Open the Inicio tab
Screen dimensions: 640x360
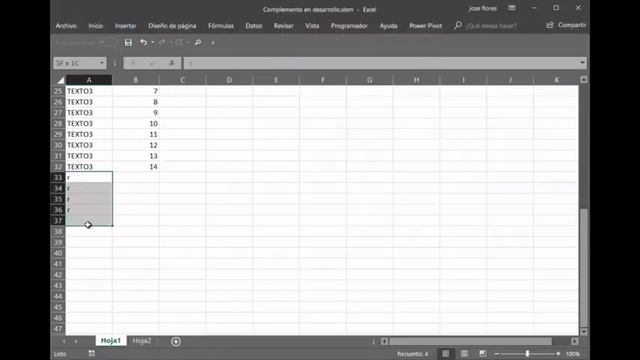96,26
